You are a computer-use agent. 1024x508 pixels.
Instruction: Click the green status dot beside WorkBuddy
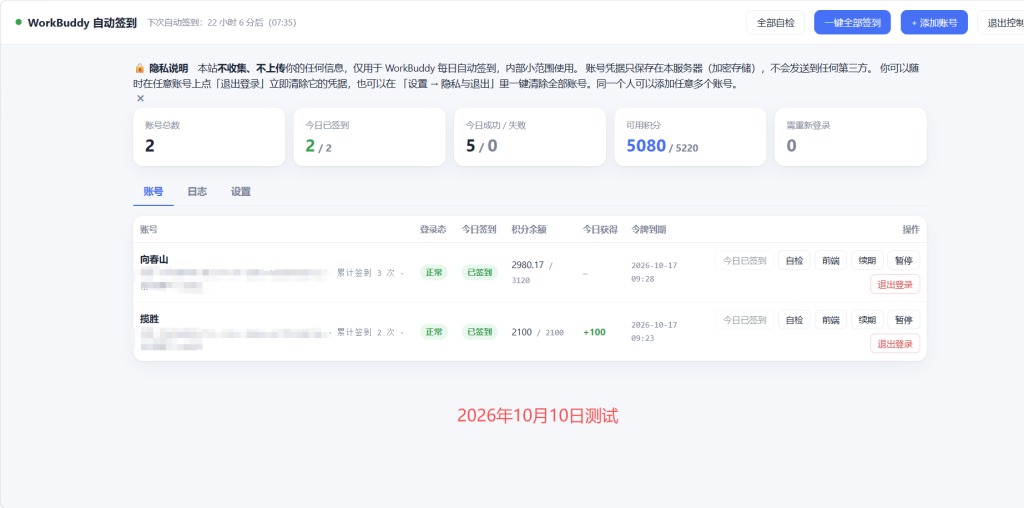click(18, 22)
